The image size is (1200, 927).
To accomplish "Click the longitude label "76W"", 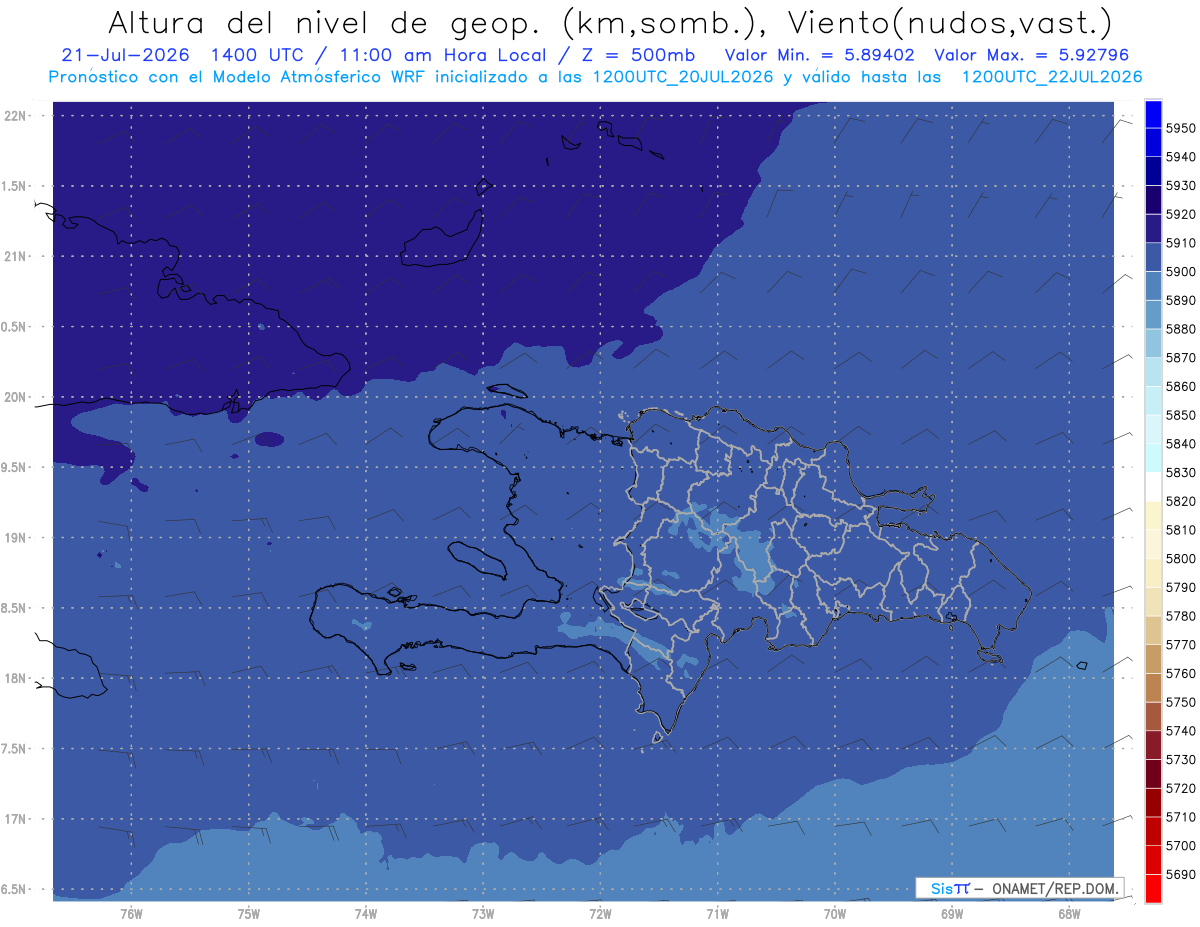I will [131, 914].
